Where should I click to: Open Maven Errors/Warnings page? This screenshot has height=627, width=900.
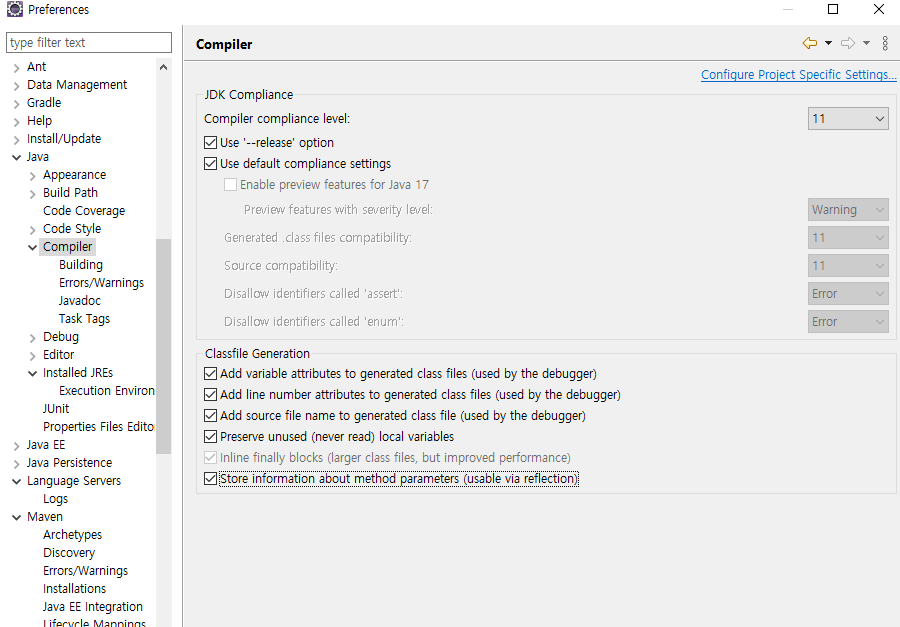click(x=86, y=571)
